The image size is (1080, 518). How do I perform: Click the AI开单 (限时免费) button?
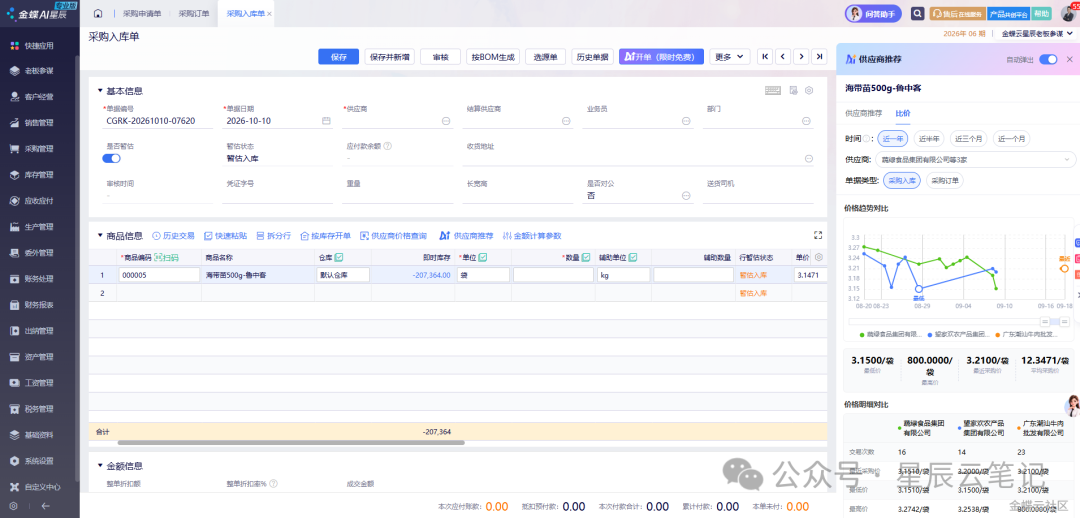tap(661, 56)
